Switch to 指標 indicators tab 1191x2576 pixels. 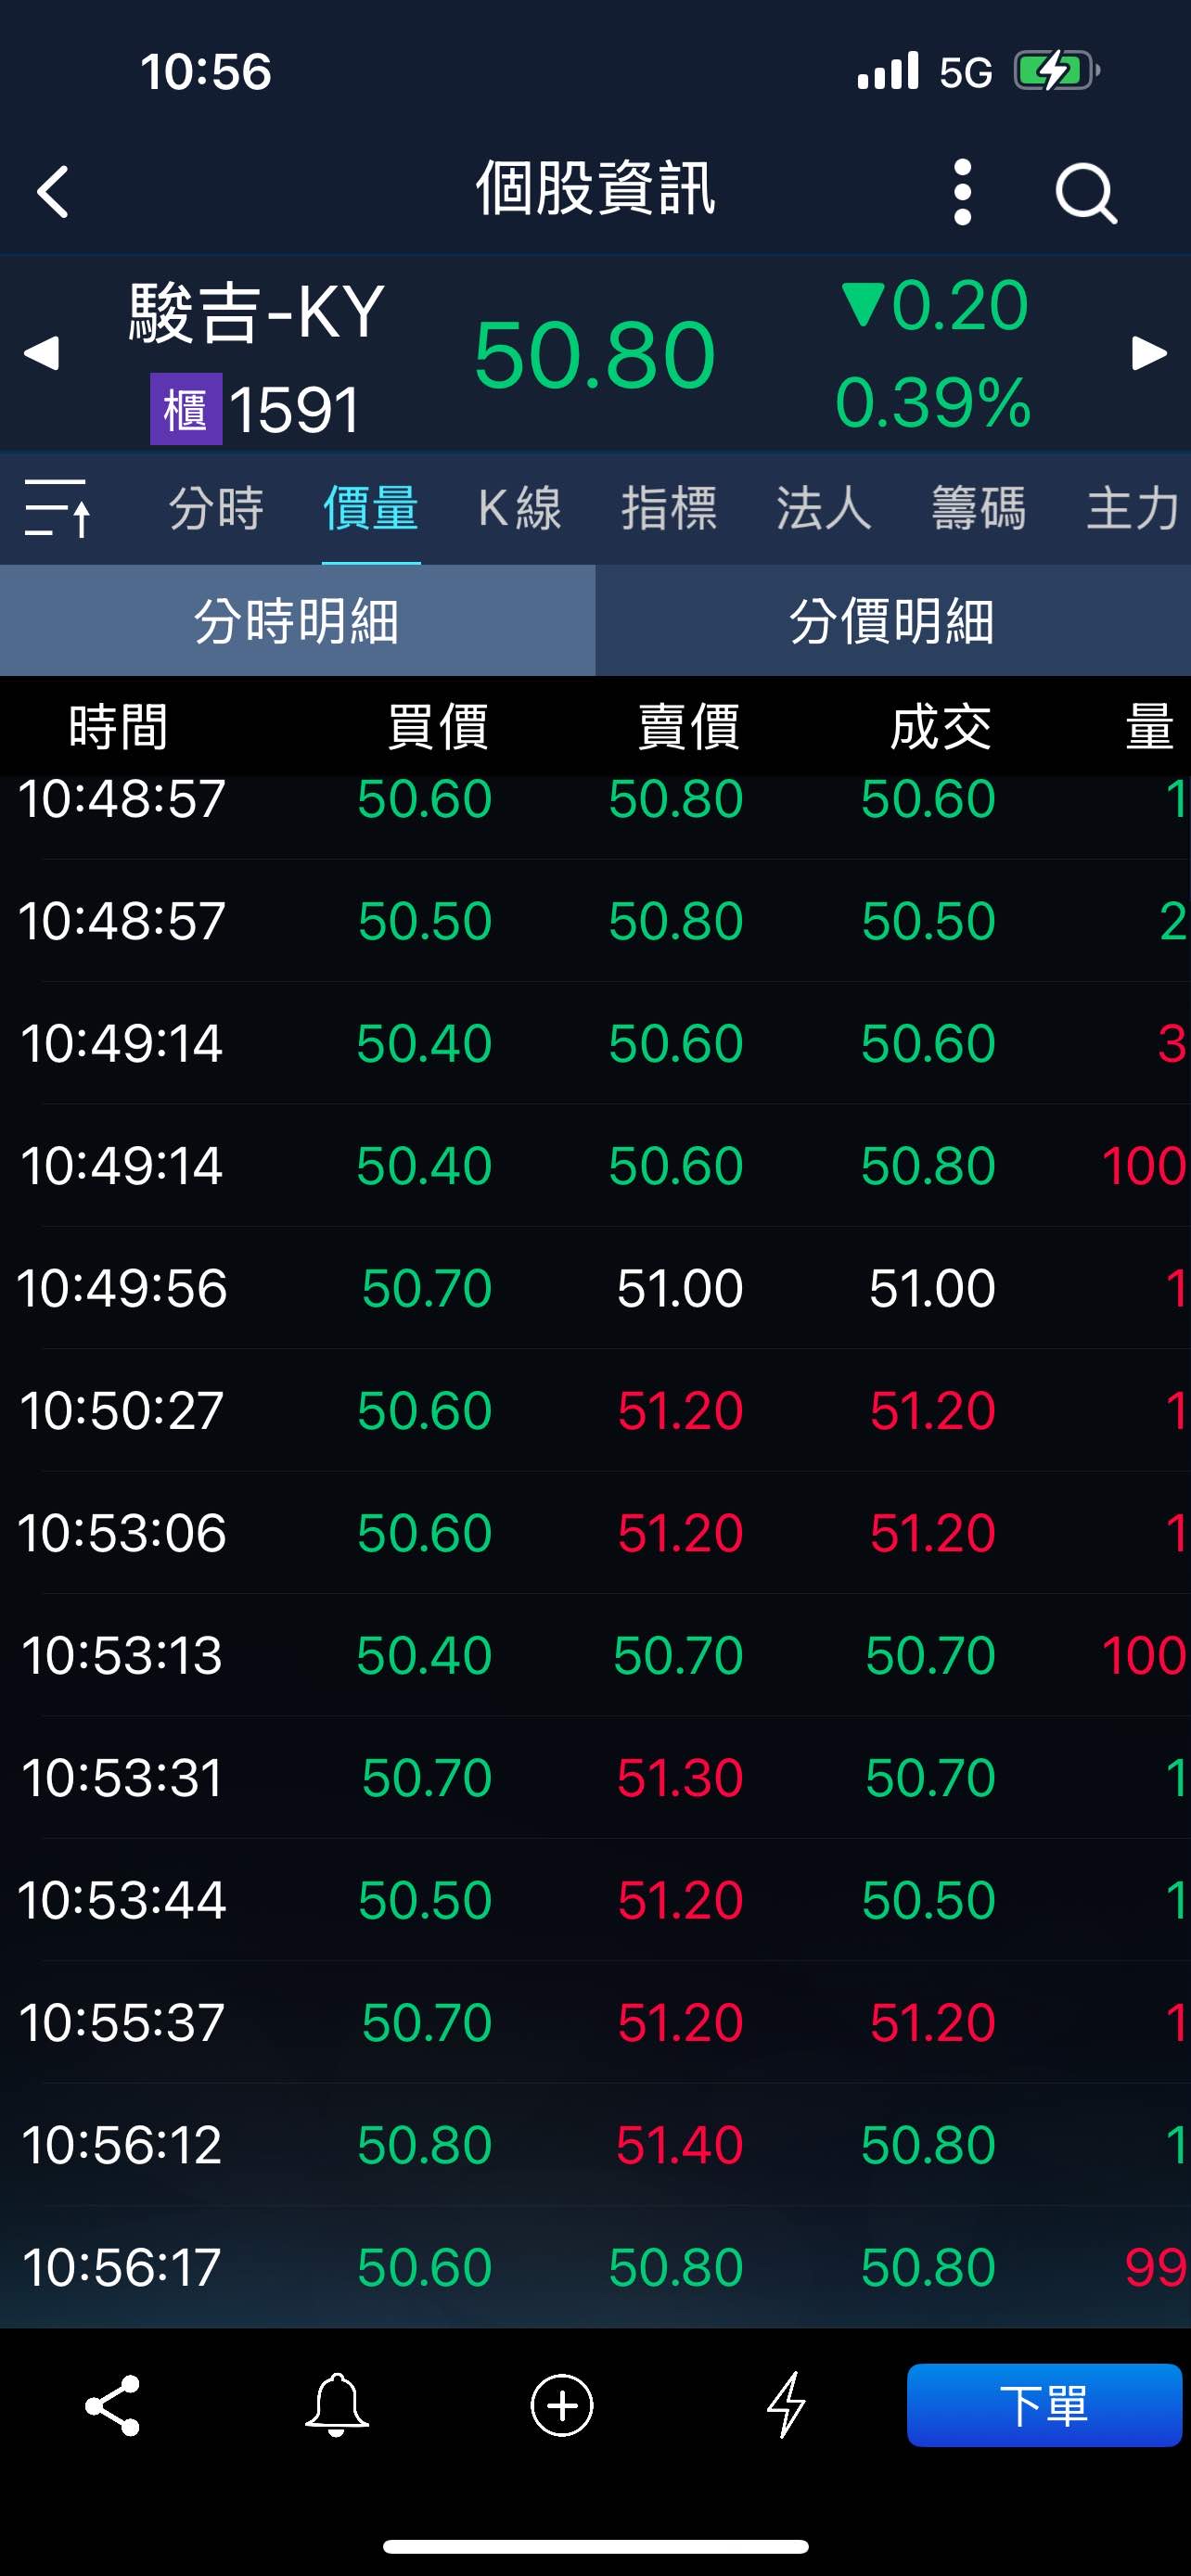click(x=669, y=508)
